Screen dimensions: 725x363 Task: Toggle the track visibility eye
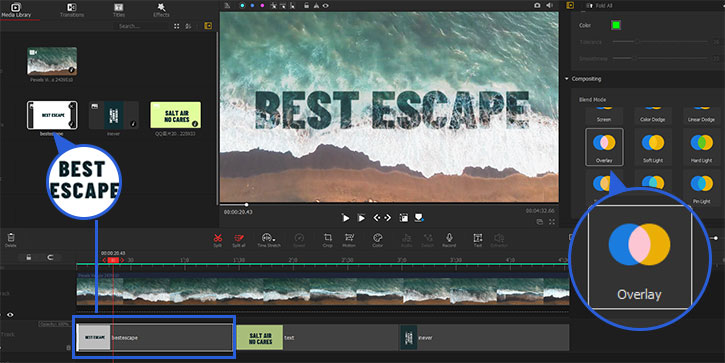click(10, 314)
